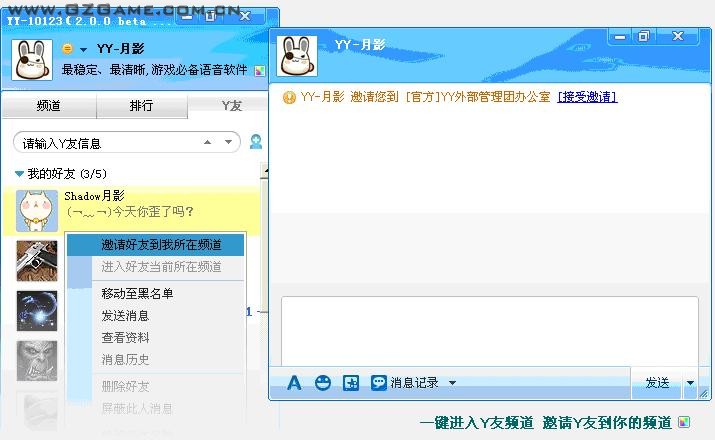Click the small picture icon after signature text

[x=260, y=71]
